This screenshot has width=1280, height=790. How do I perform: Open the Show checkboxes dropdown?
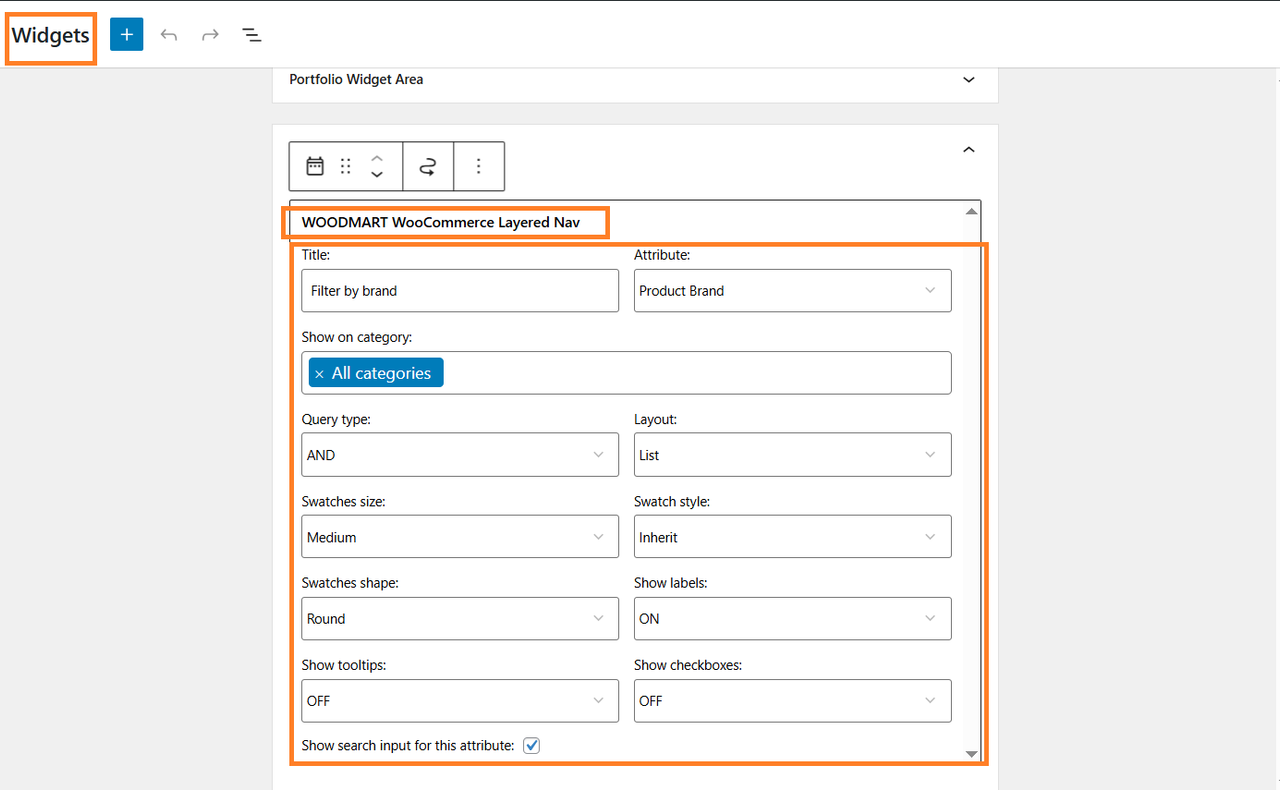pyautogui.click(x=793, y=701)
